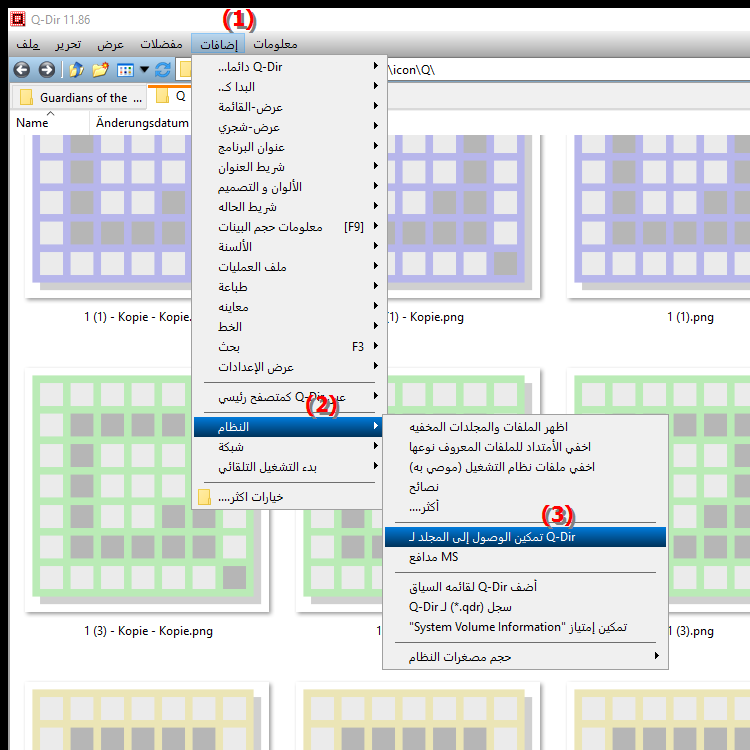Select the file name 1 (3).png

pyautogui.click(x=691, y=631)
